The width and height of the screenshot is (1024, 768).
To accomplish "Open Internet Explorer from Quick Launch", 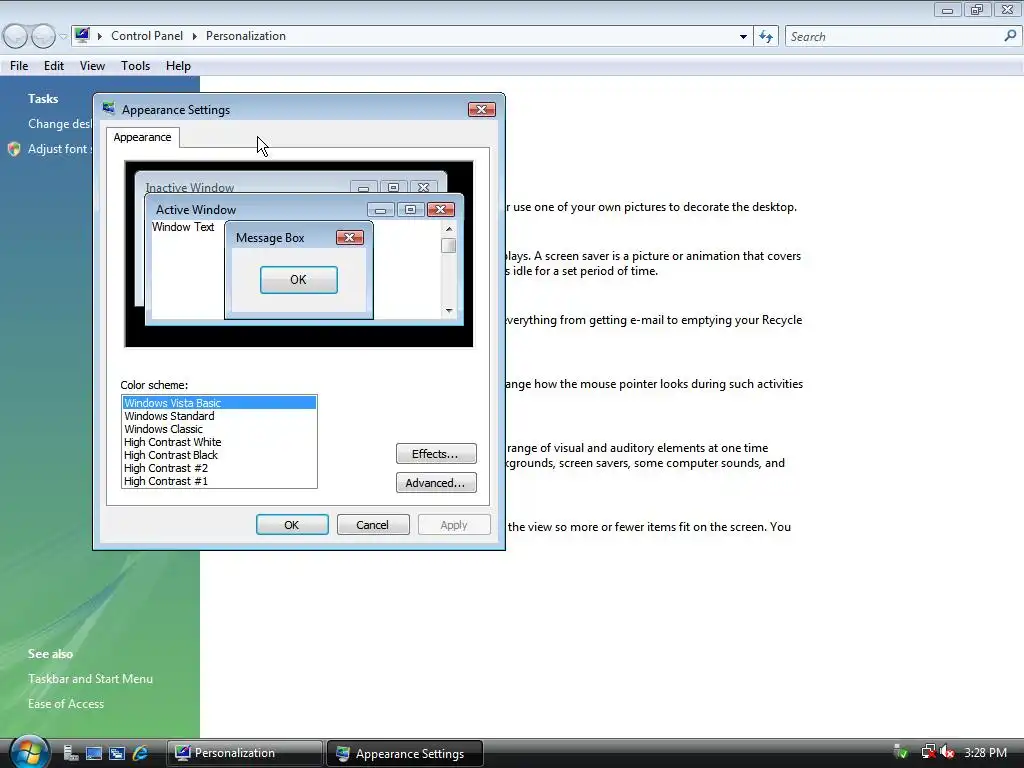I will 140,753.
